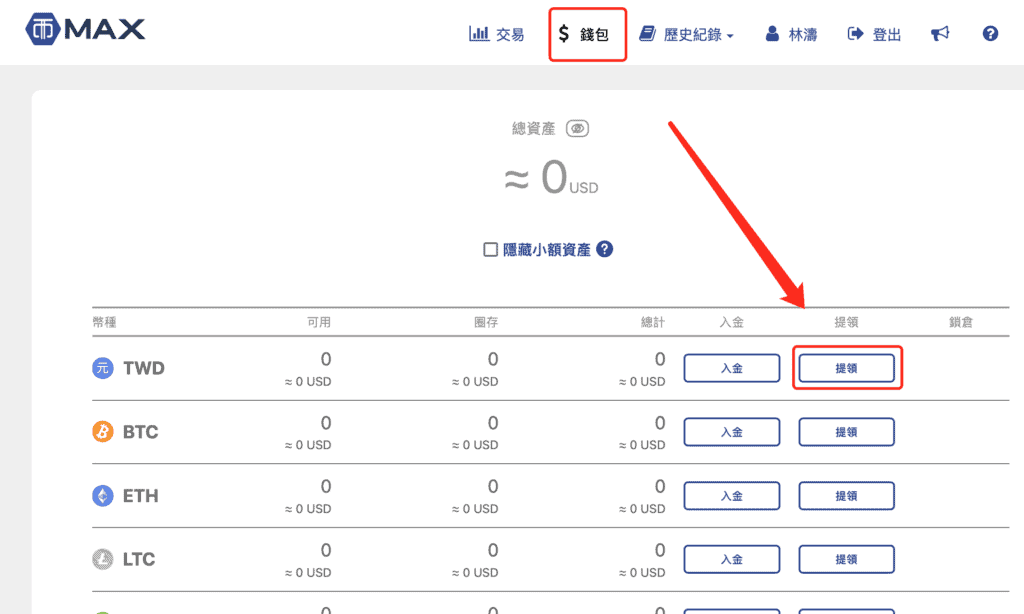The image size is (1024, 614).
Task: Click the BTC currency name
Action: (x=140, y=432)
